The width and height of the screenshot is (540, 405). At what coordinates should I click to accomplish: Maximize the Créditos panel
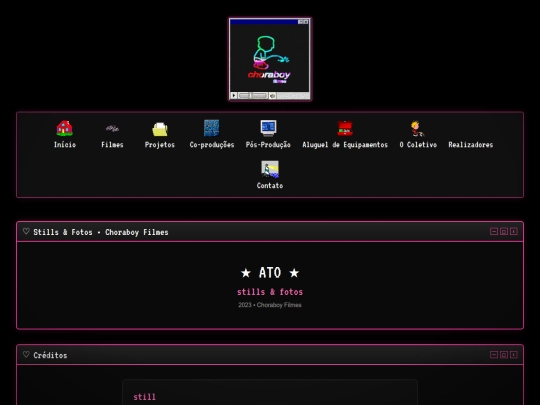[504, 354]
